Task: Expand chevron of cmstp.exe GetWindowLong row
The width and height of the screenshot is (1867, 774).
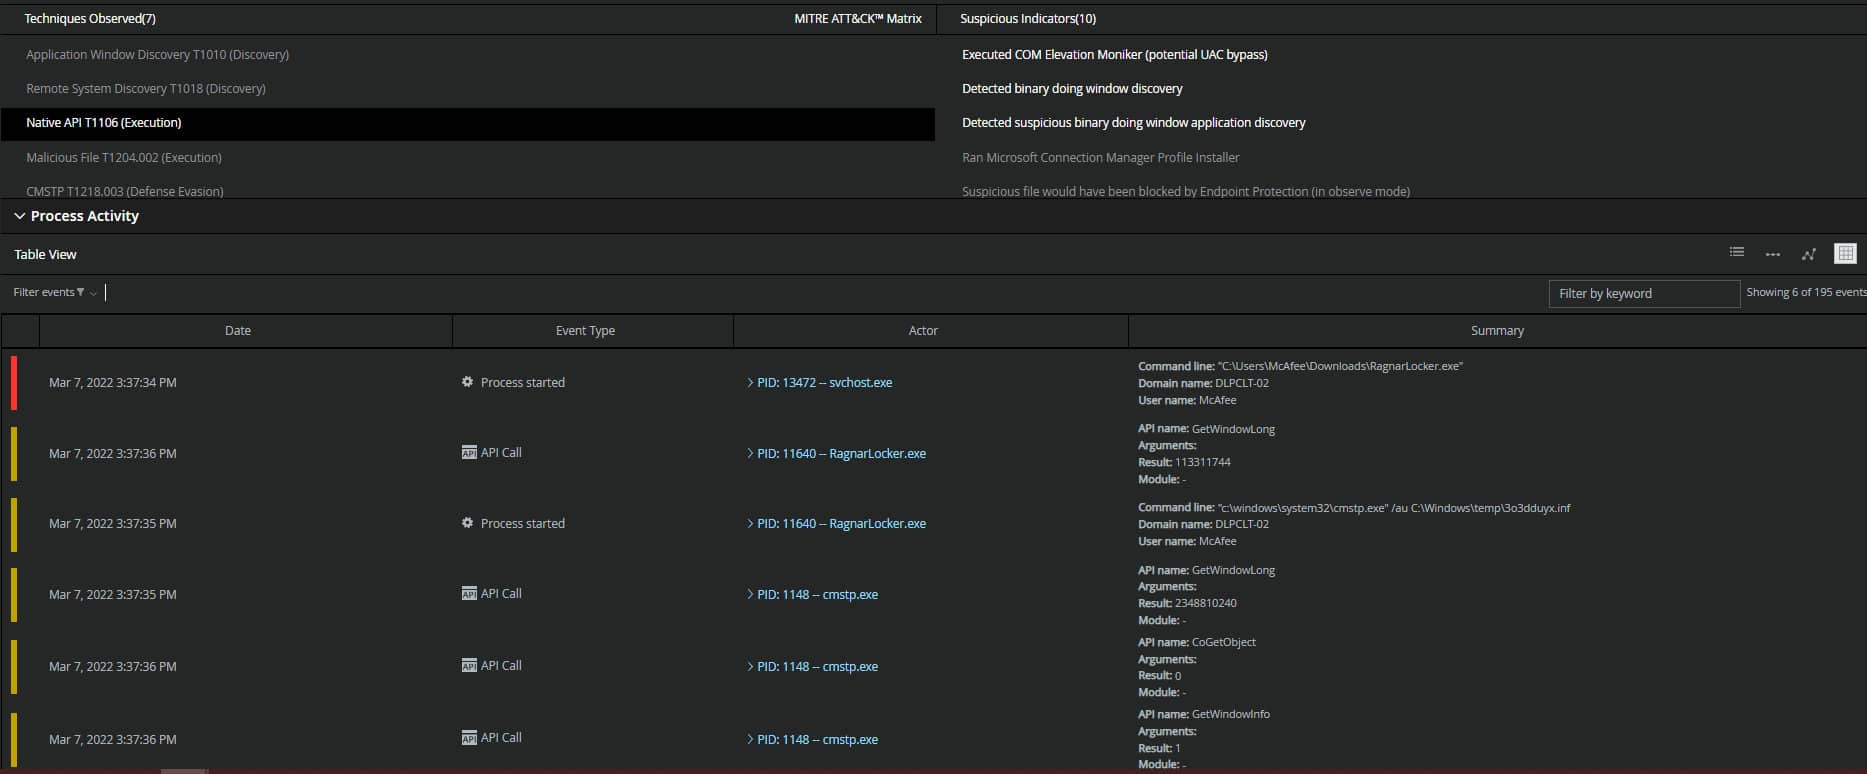Action: click(750, 595)
